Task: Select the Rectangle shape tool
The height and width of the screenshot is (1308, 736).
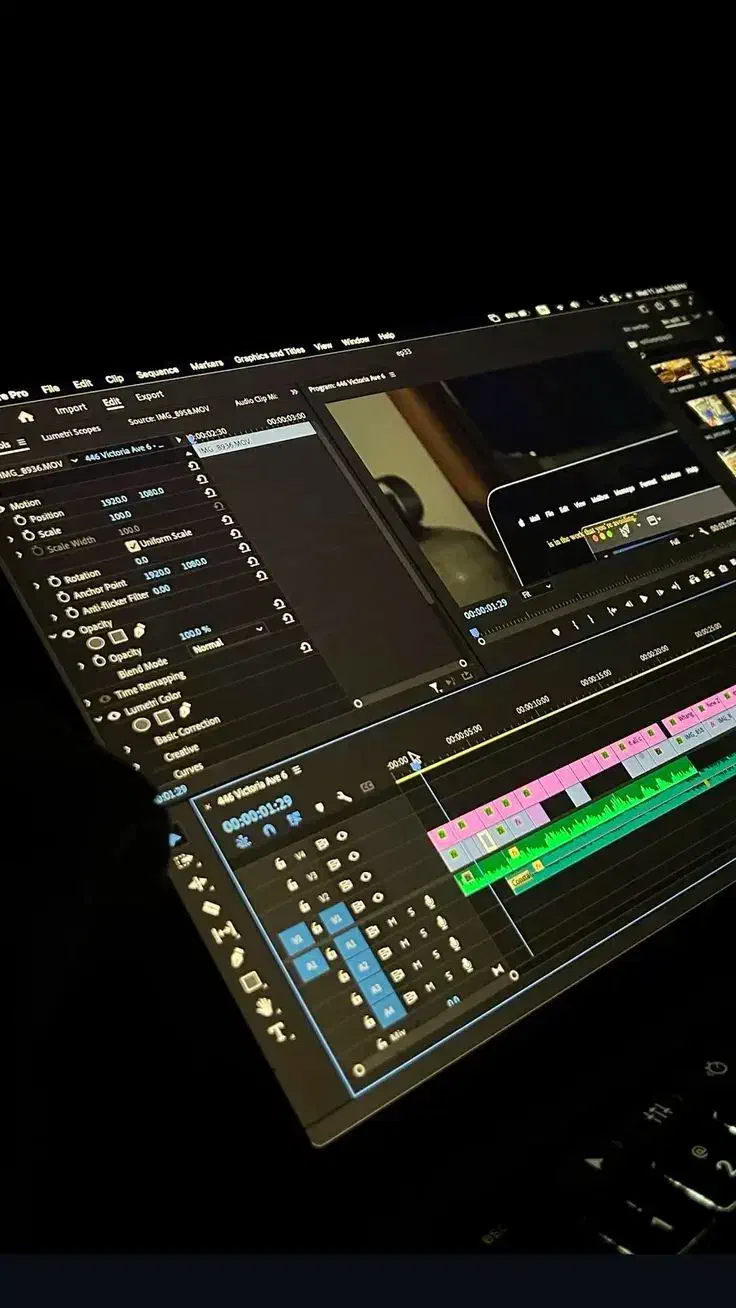Action: (x=250, y=981)
